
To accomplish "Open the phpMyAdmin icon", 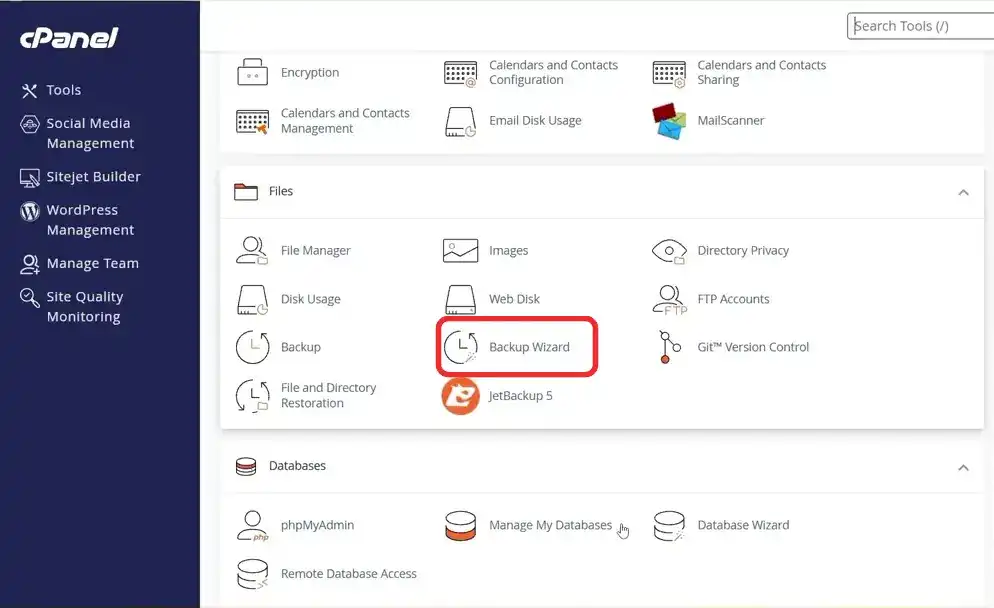I will point(252,526).
